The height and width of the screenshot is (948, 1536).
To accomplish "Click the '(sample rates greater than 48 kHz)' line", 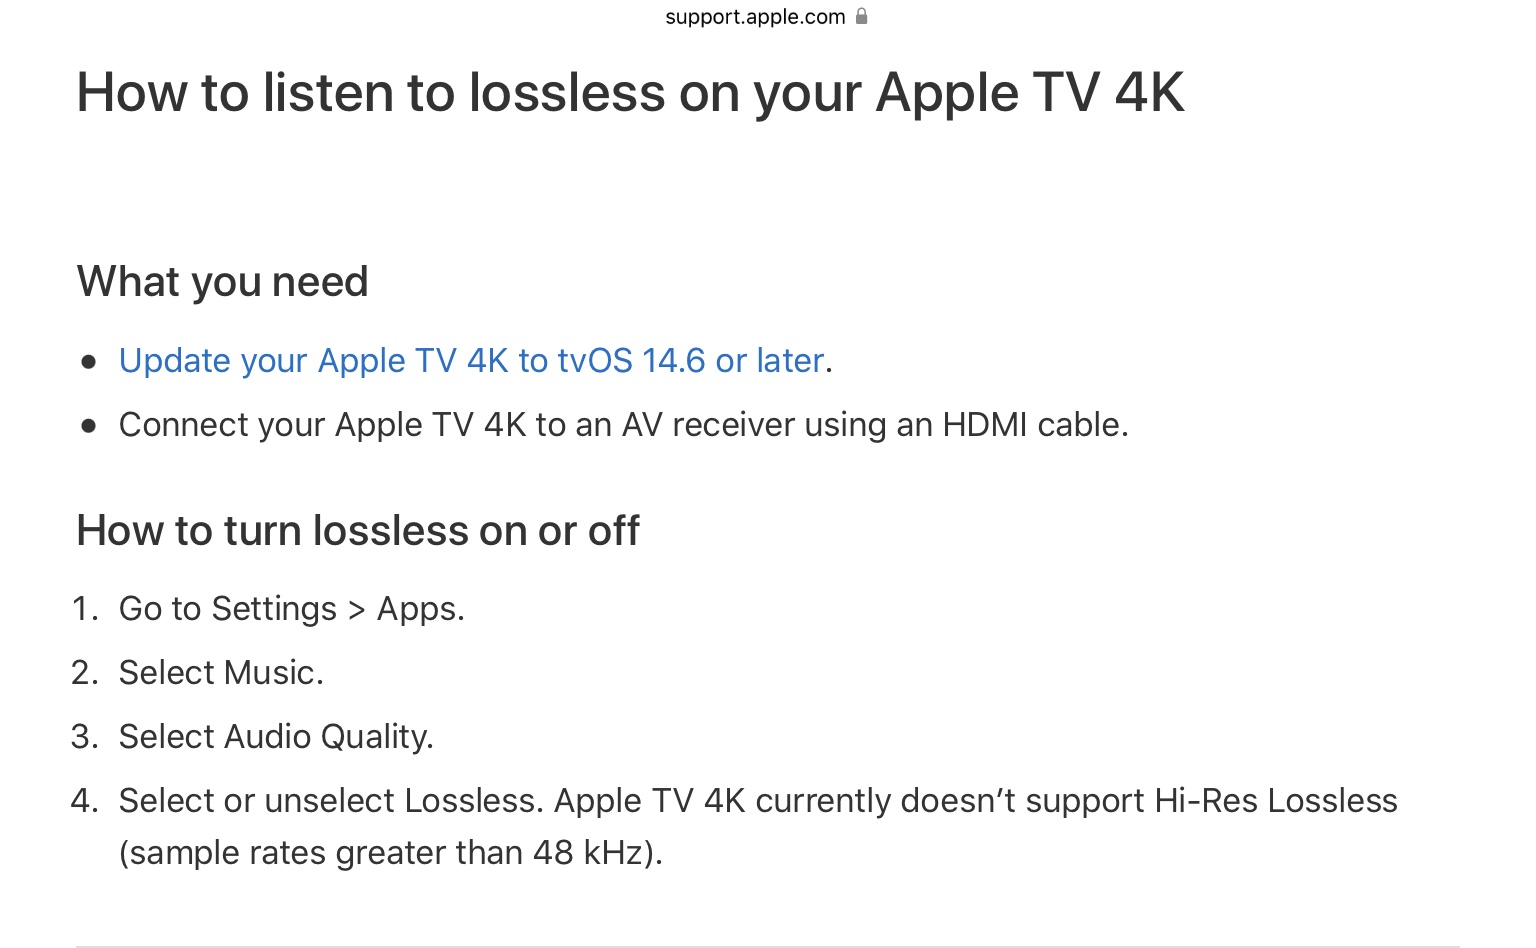I will pyautogui.click(x=390, y=853).
